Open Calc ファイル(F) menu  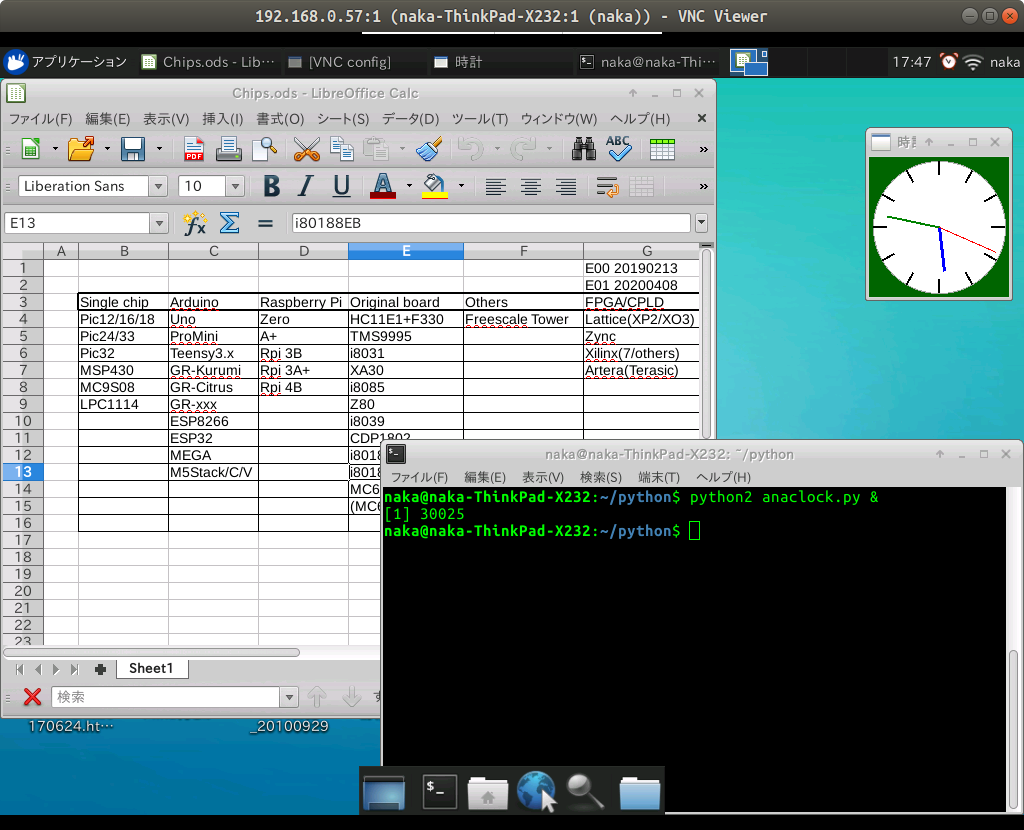(x=40, y=119)
